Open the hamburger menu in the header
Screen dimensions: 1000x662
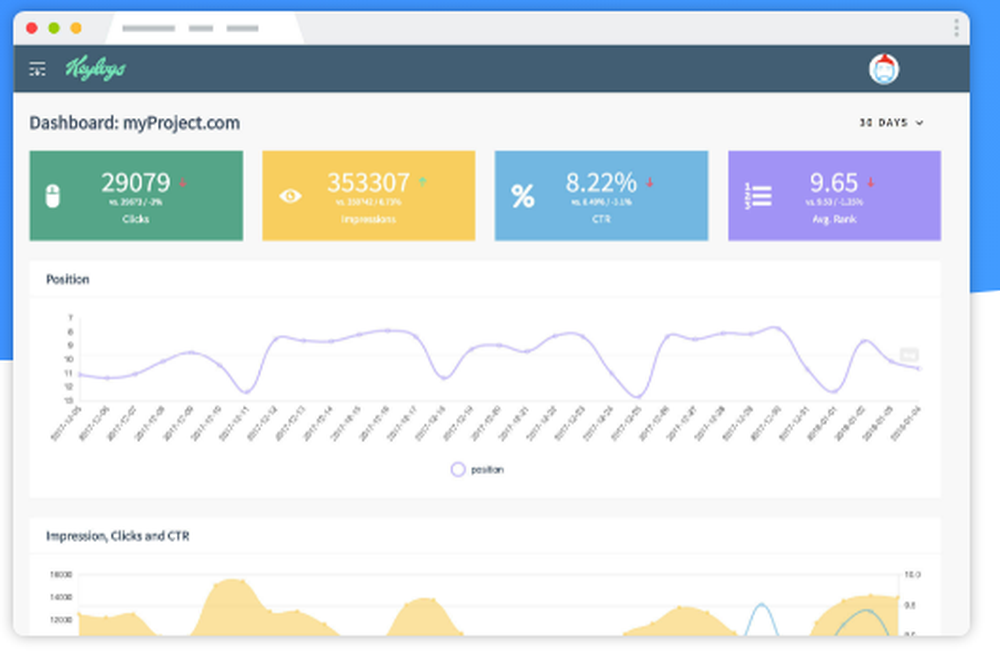pos(37,69)
